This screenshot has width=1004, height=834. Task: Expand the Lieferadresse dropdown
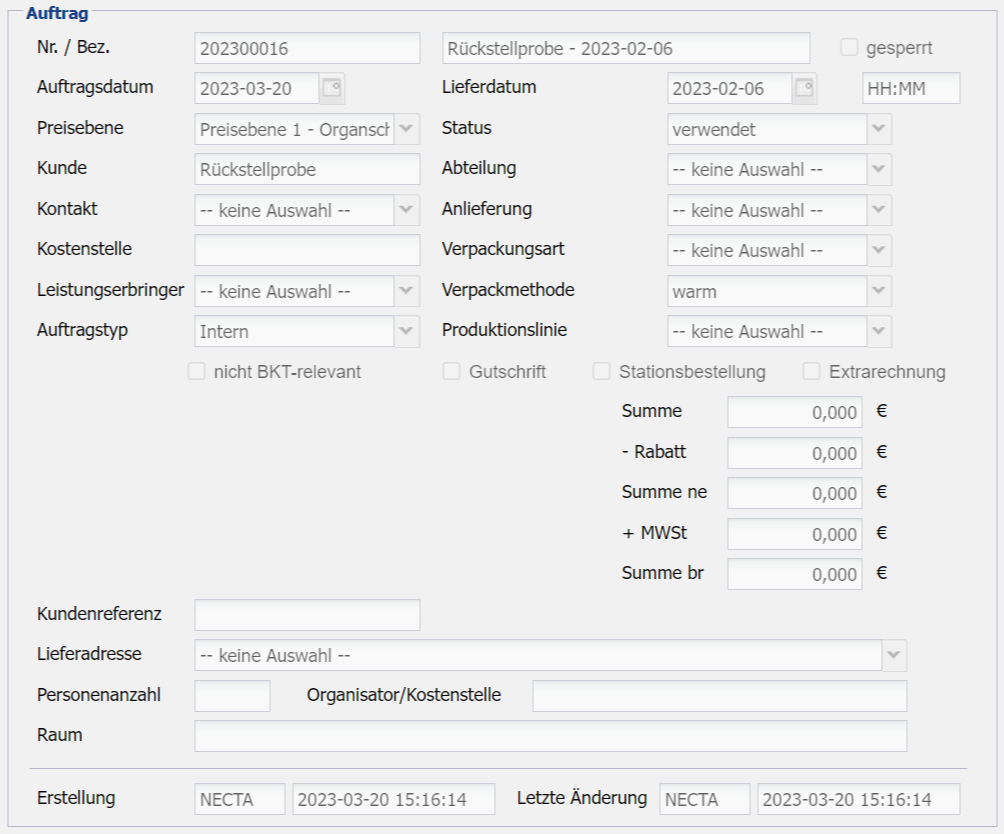coord(893,655)
